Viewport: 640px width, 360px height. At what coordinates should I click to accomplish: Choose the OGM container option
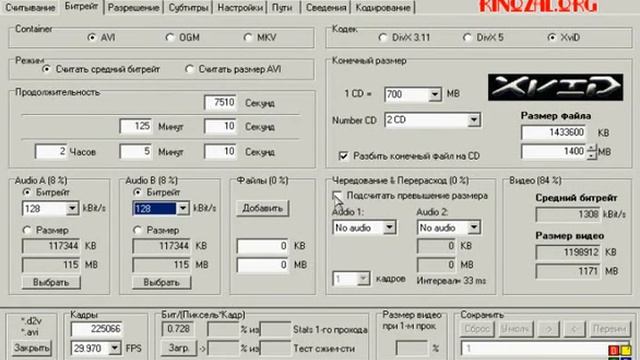[182, 38]
